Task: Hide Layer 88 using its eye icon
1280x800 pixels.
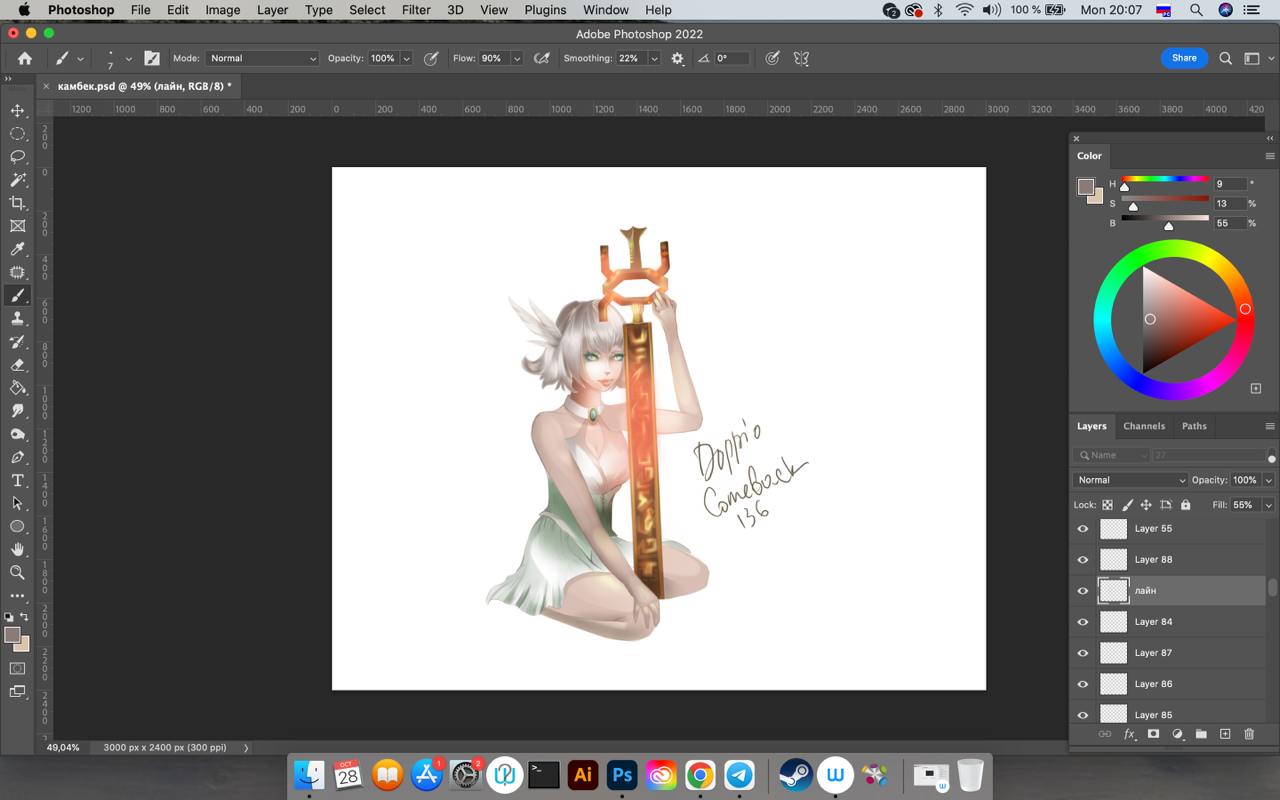Action: point(1082,560)
